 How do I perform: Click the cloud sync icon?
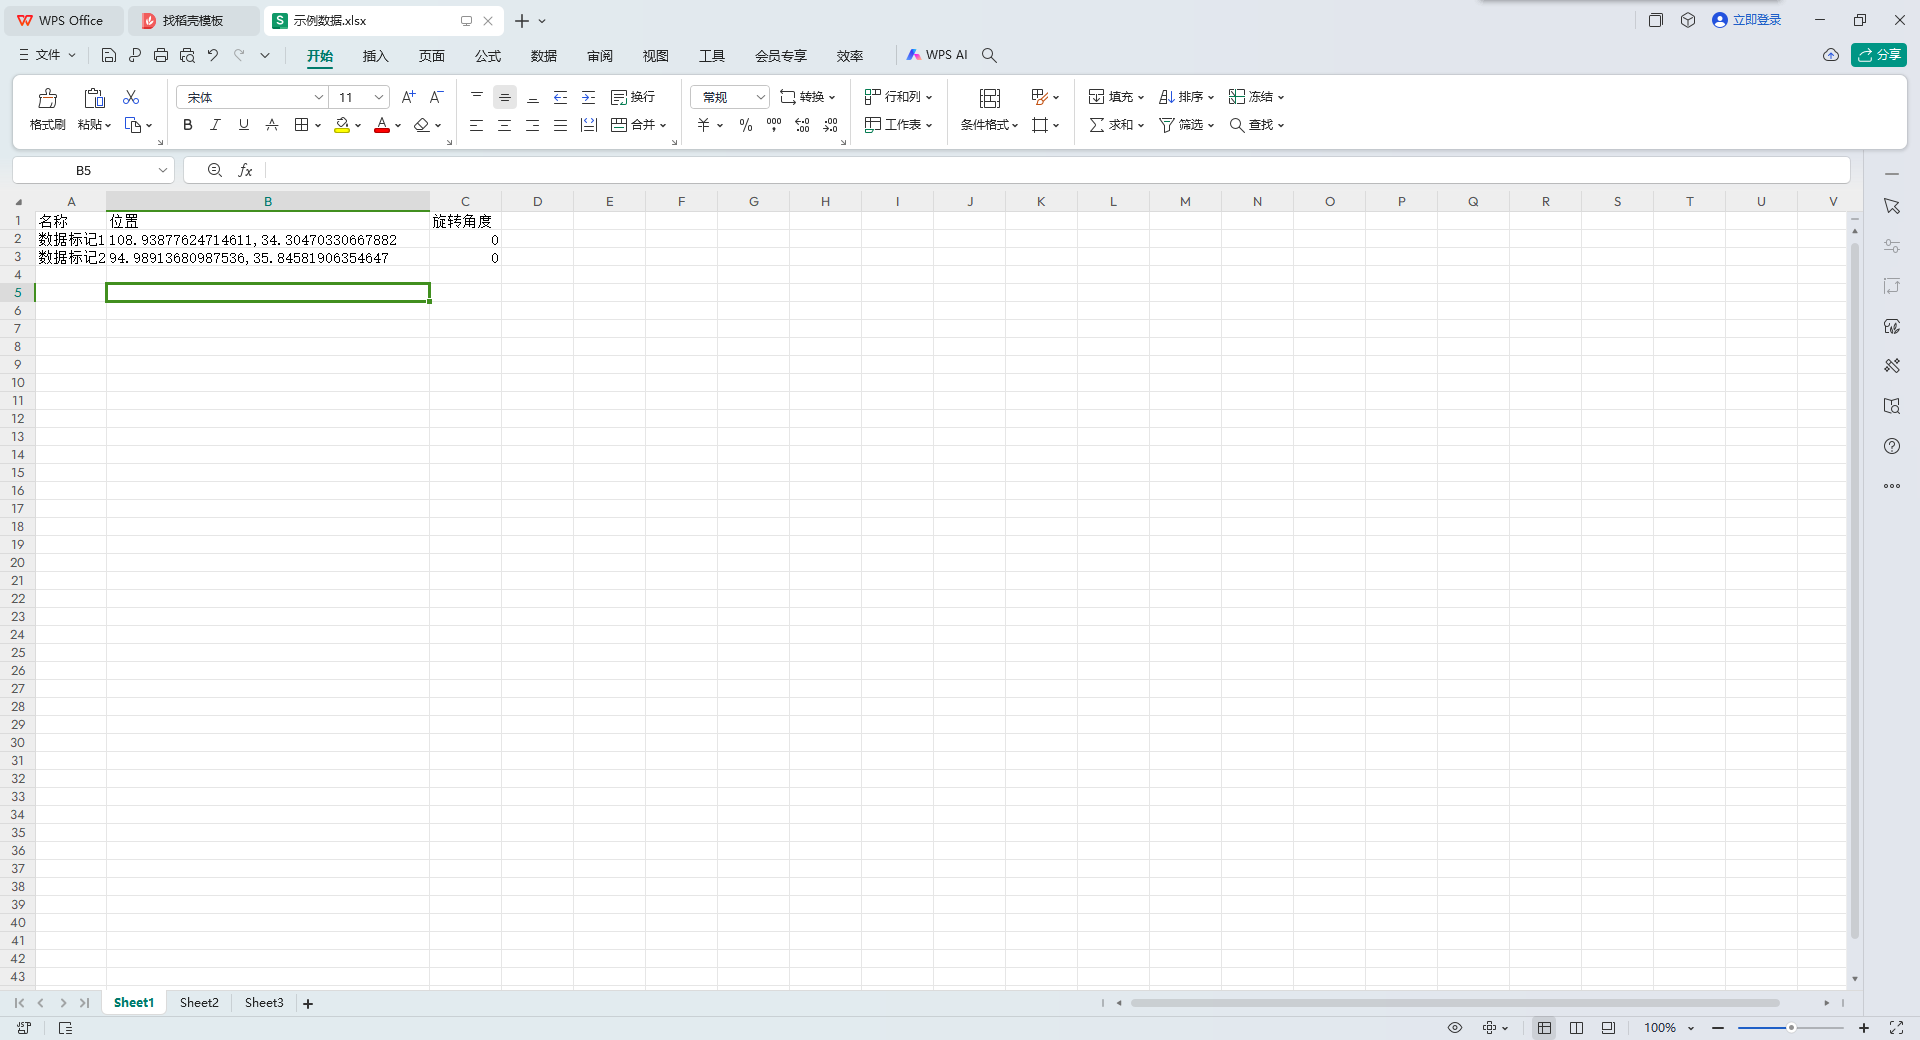pos(1831,55)
